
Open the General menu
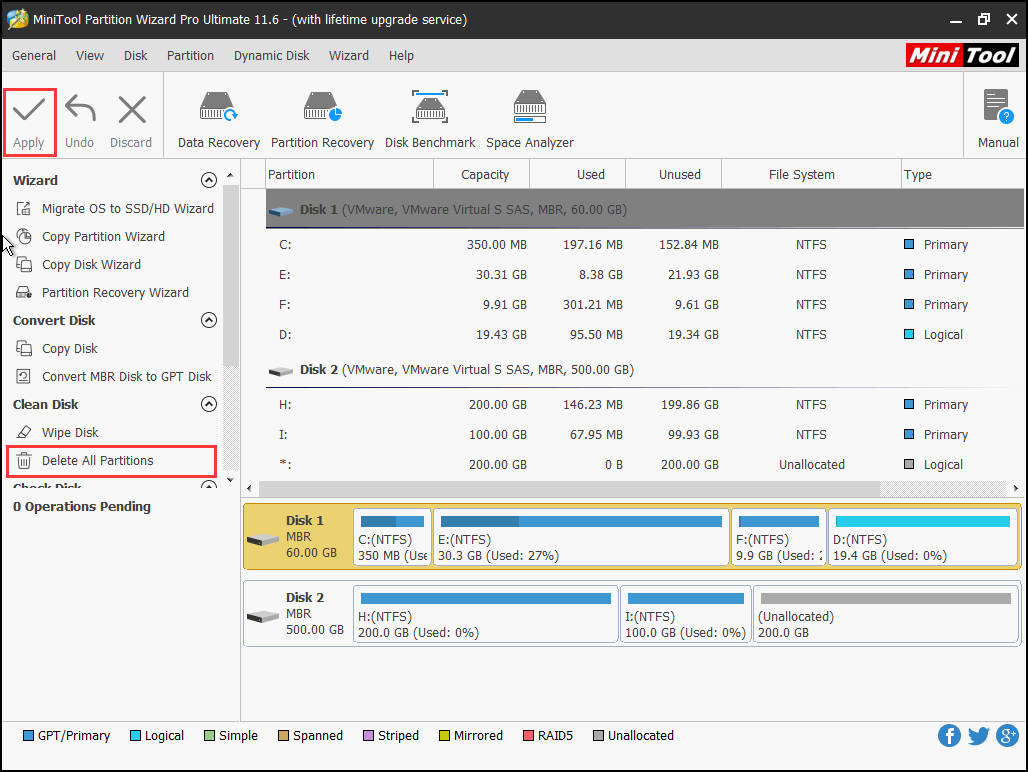pyautogui.click(x=34, y=56)
